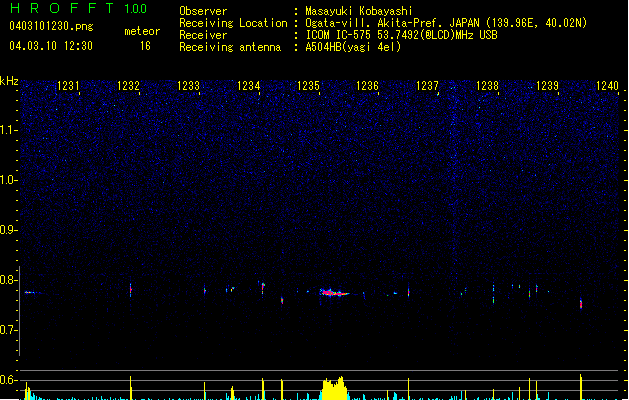Click the 1237 time axis marker
Image resolution: width=629 pixels, height=400 pixels.
(x=428, y=85)
